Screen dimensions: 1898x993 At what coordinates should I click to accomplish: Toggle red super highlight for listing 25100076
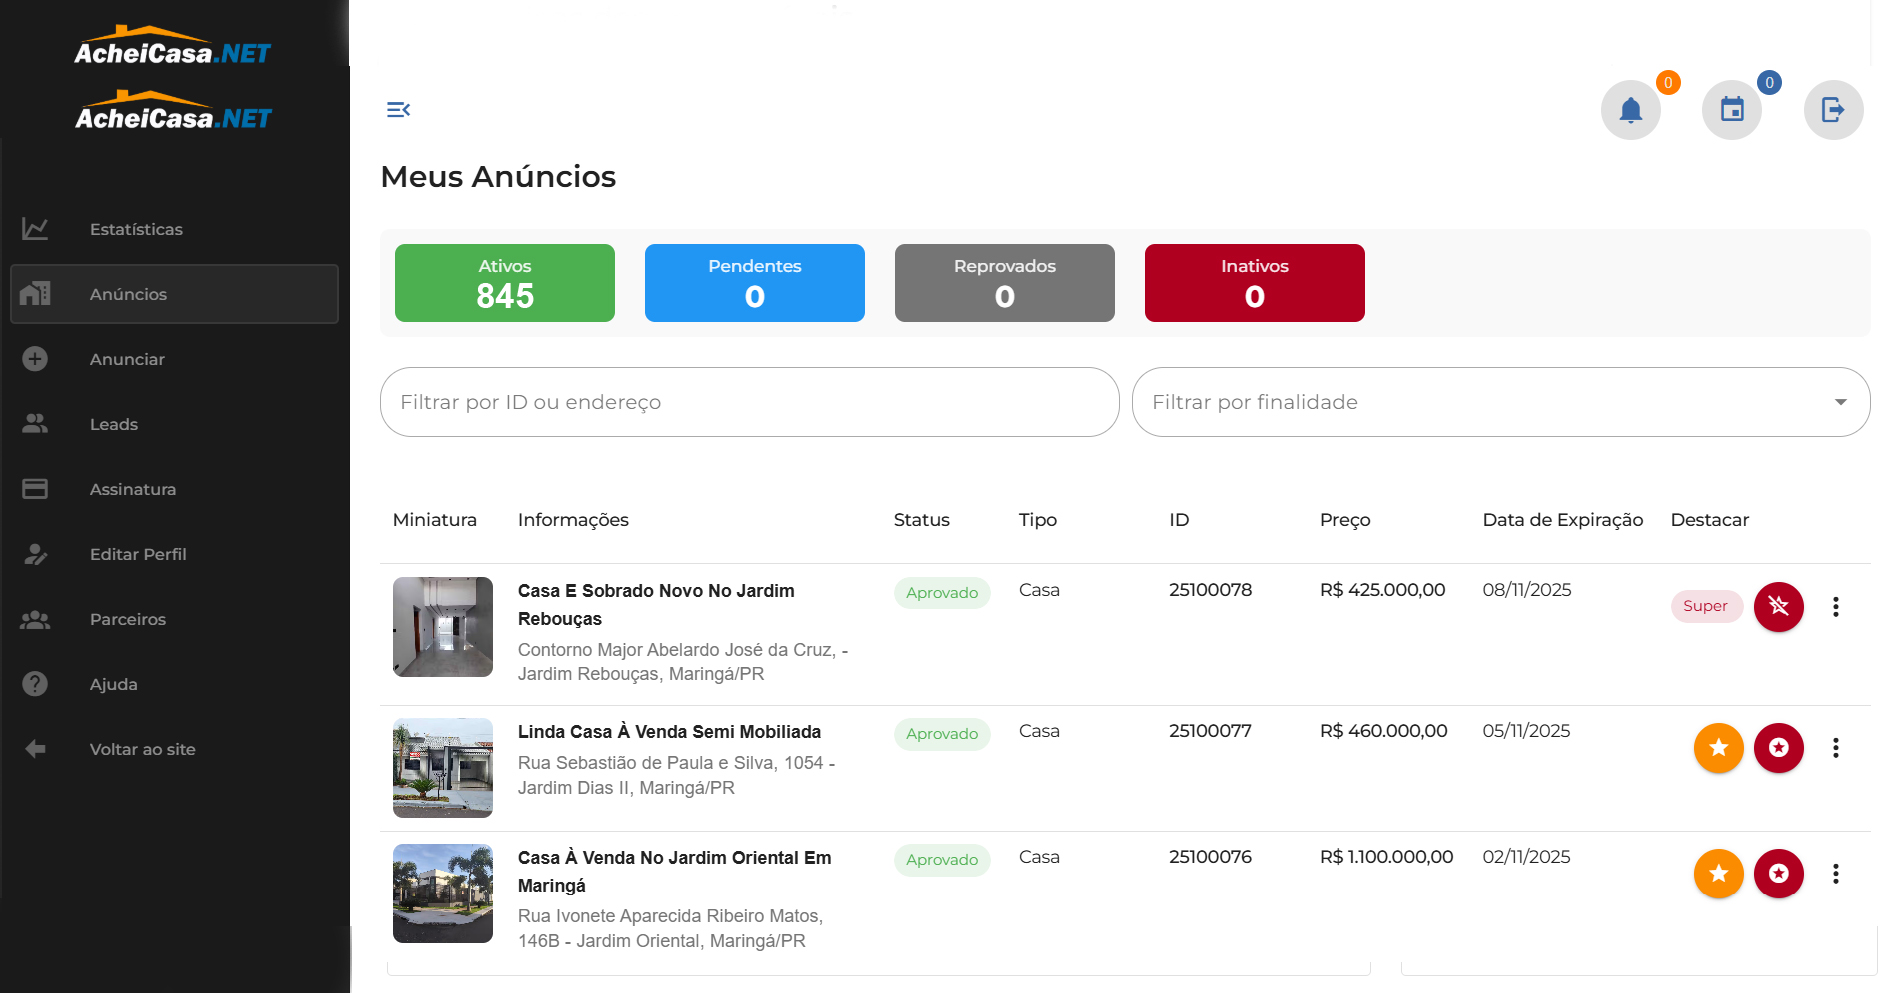1778,874
